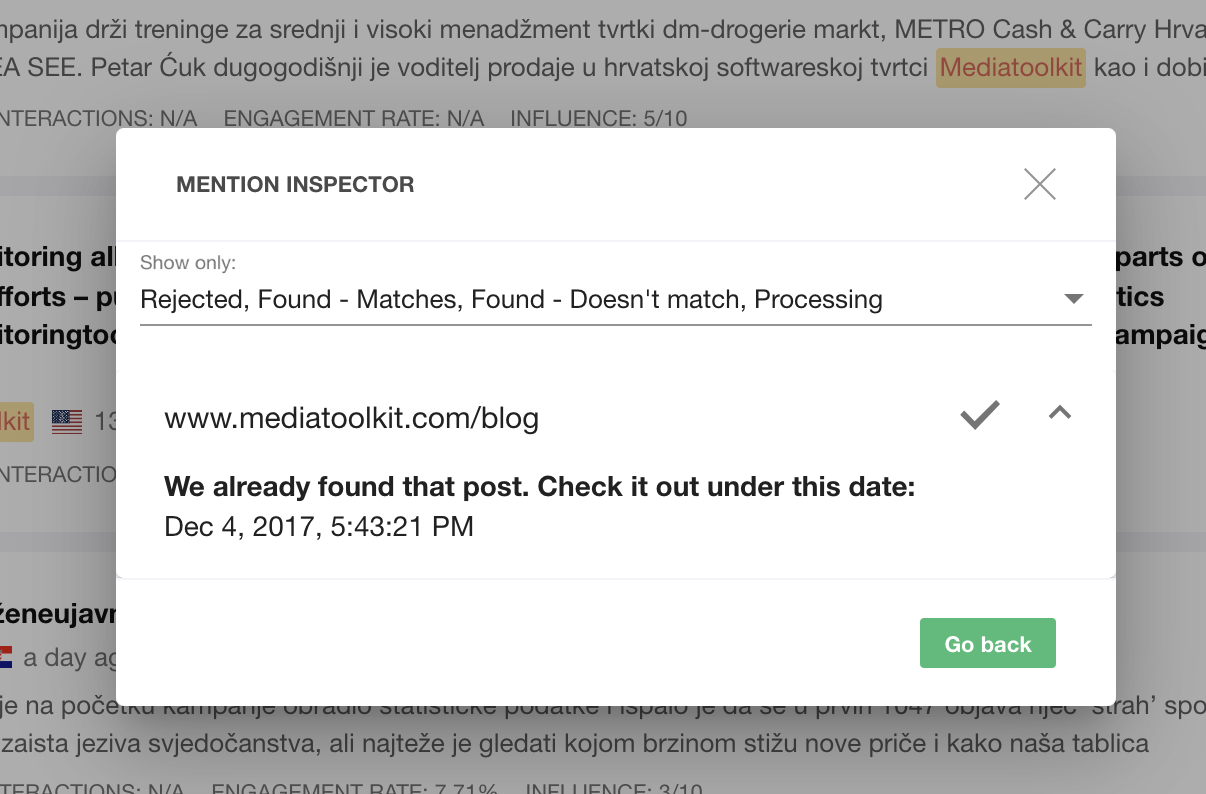Viewport: 1206px width, 794px height.
Task: Click the MENTION INSPECTOR title
Action: coord(295,185)
